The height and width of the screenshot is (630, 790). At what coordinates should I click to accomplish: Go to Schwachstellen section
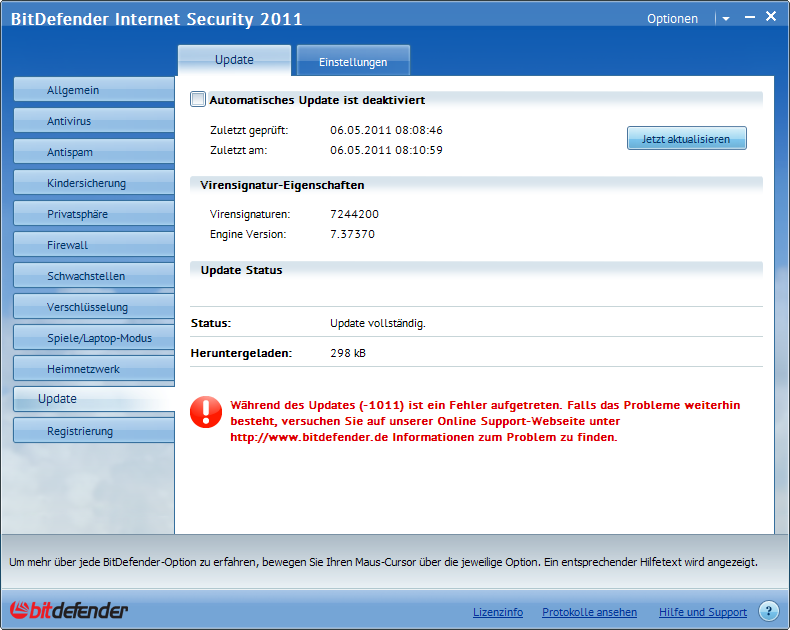click(94, 276)
